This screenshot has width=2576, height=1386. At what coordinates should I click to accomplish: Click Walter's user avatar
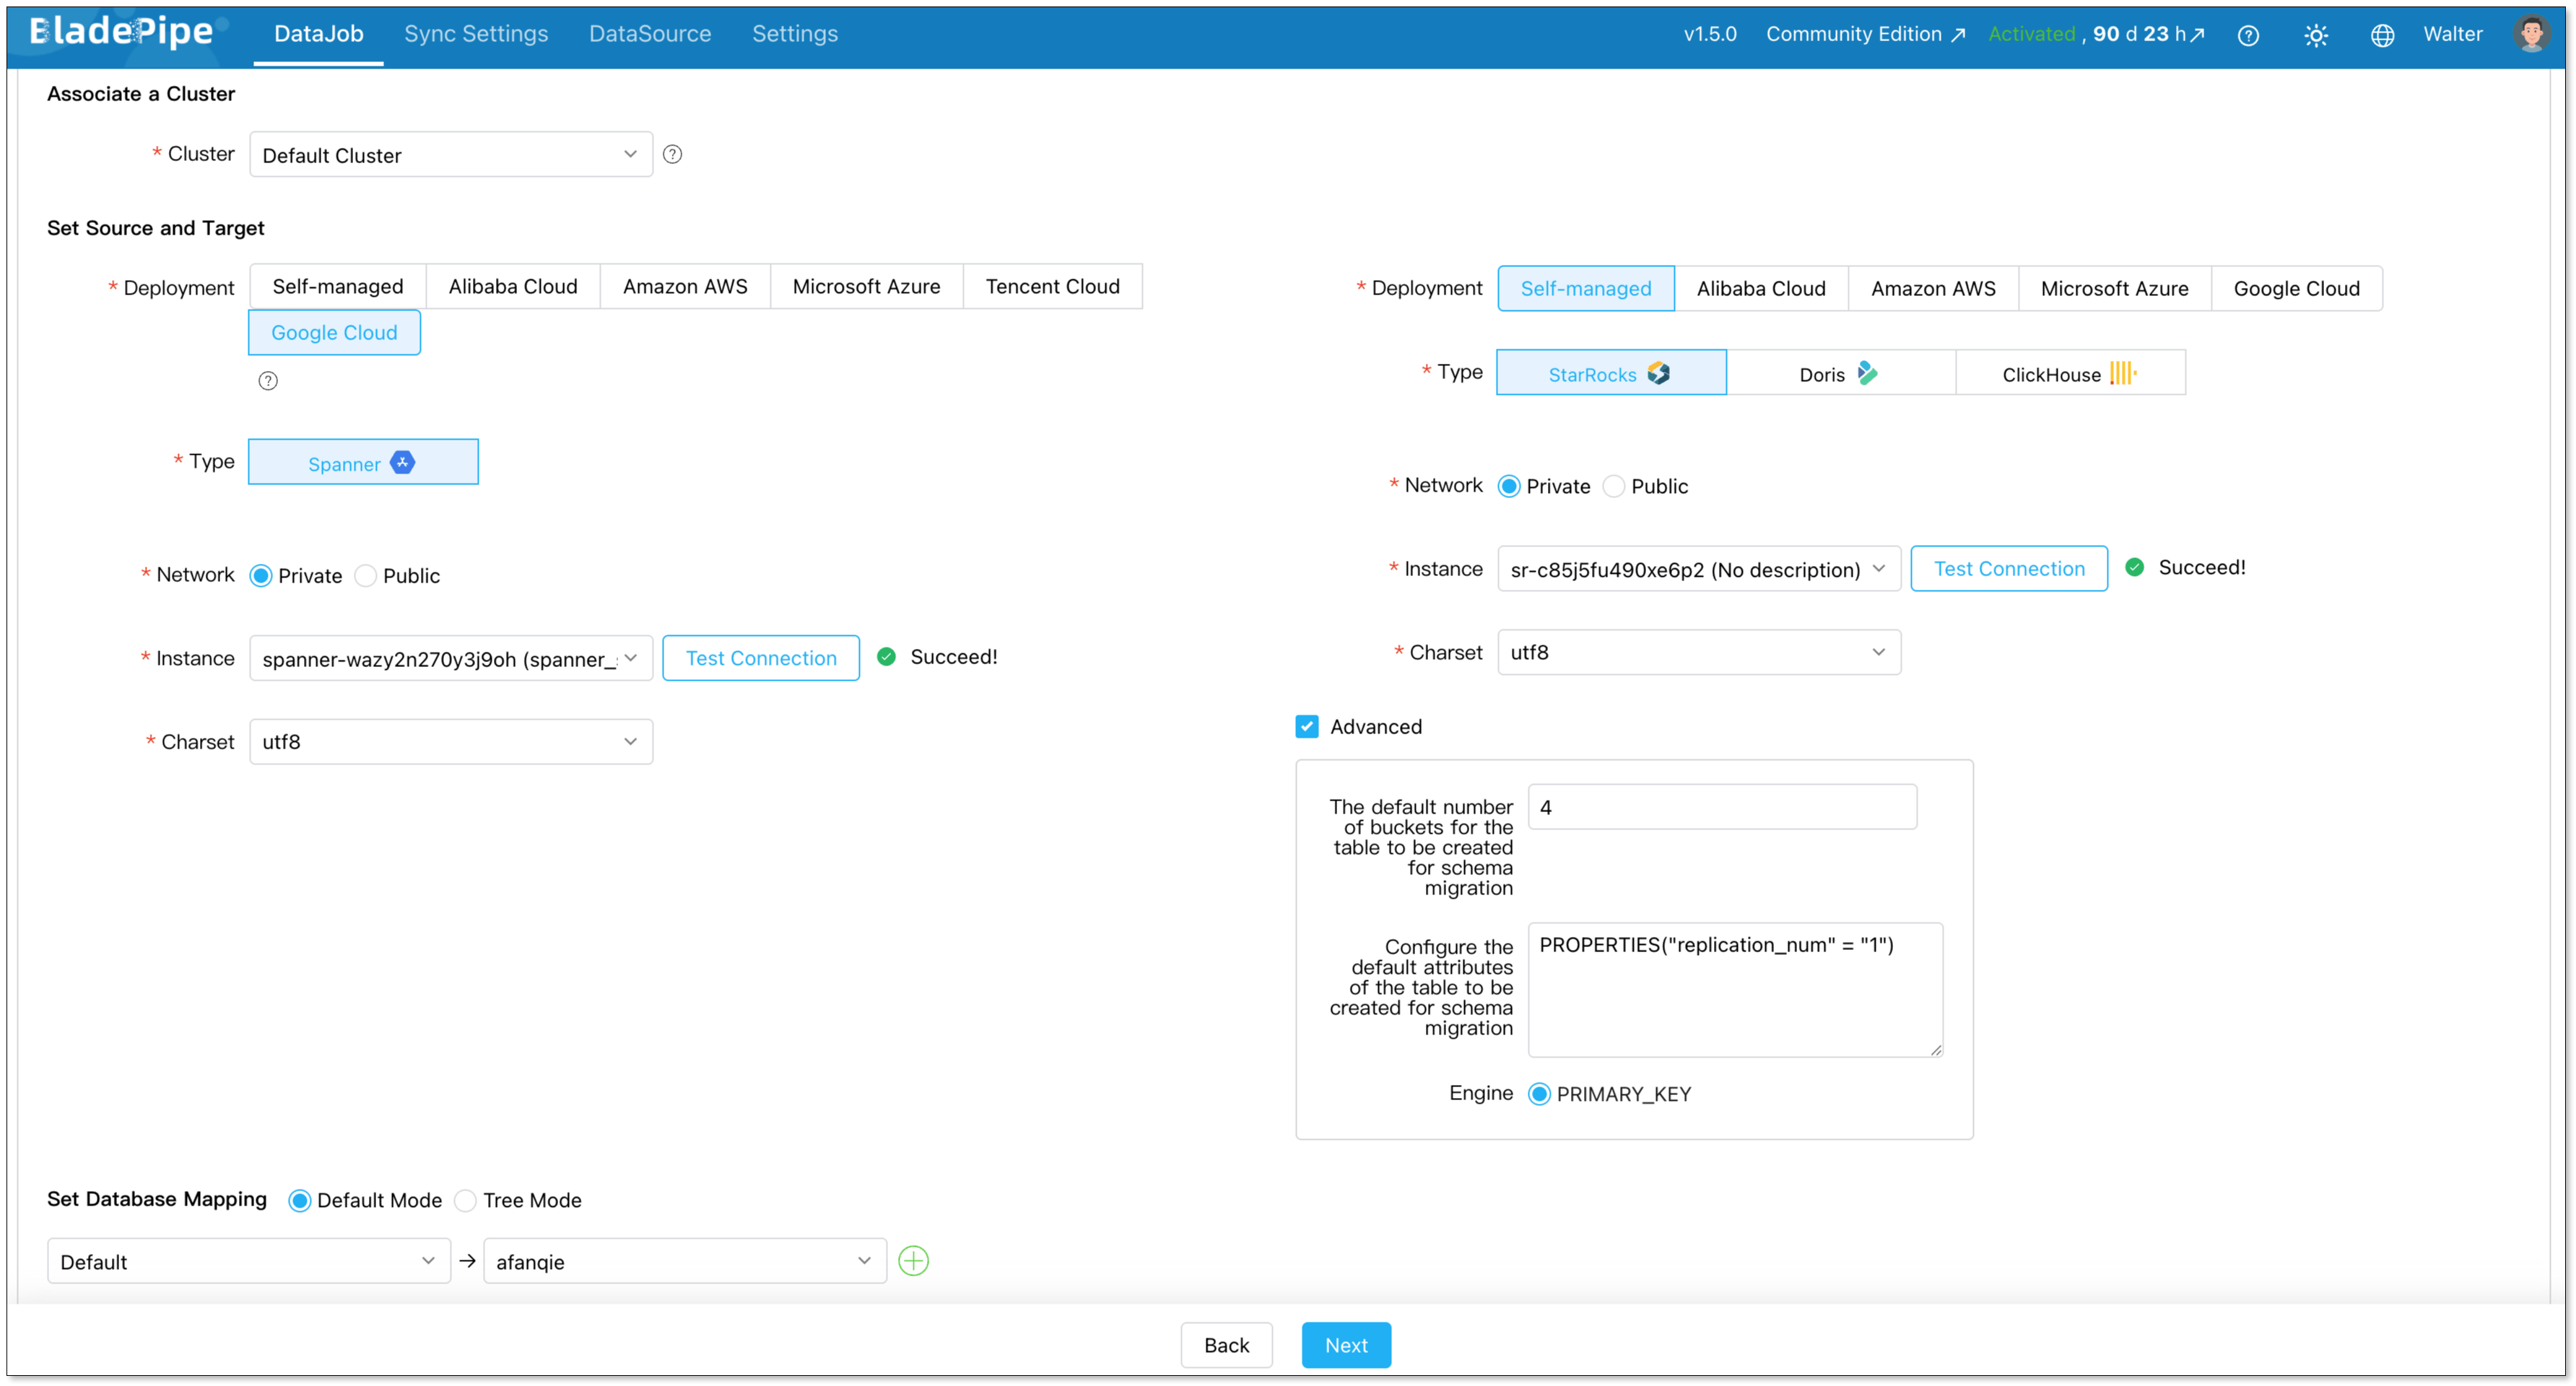2532,34
